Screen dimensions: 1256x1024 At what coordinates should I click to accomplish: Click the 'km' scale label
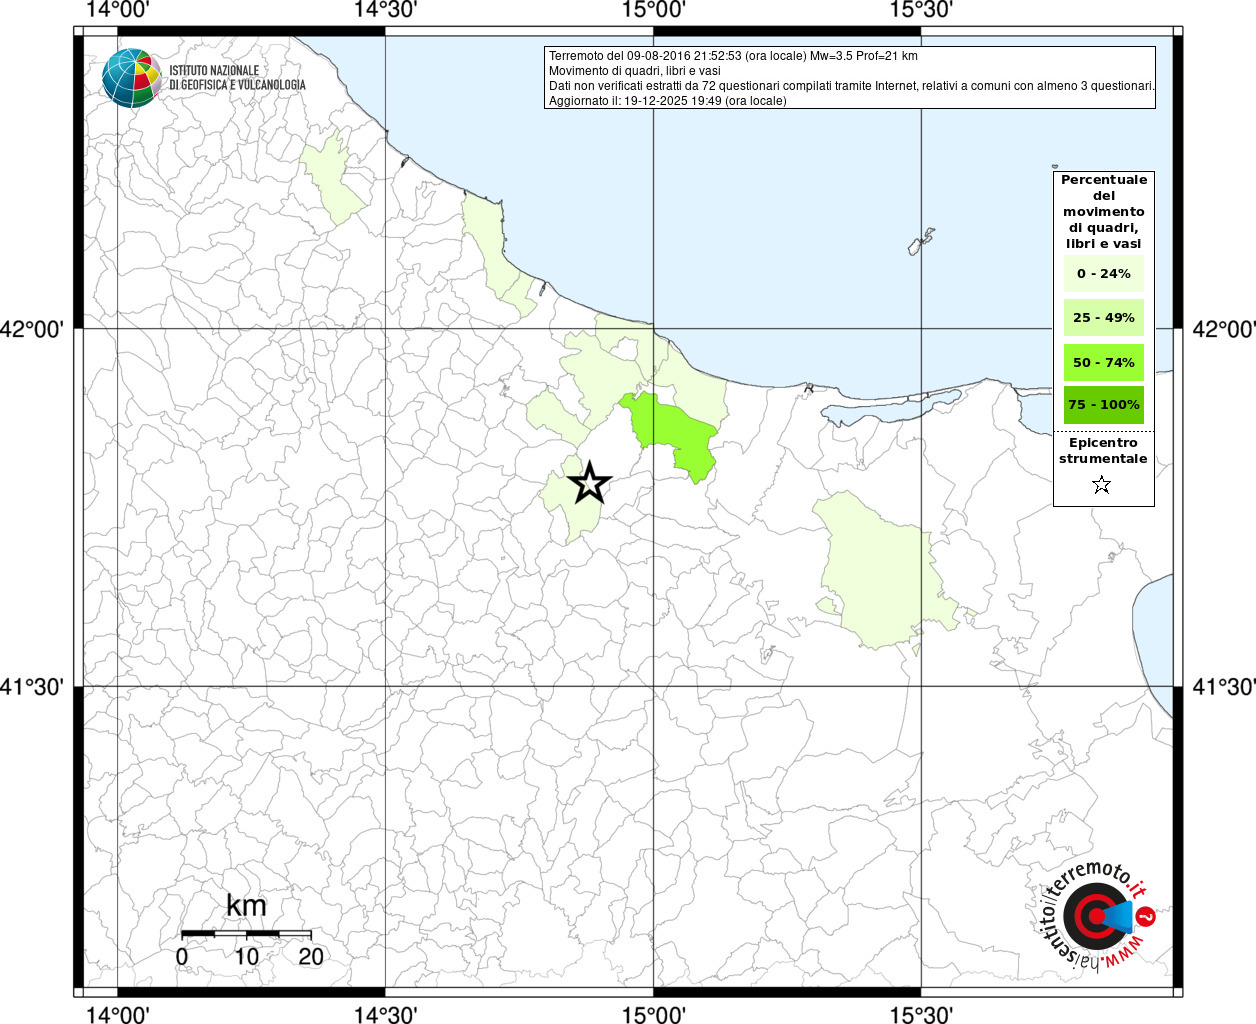coord(246,905)
